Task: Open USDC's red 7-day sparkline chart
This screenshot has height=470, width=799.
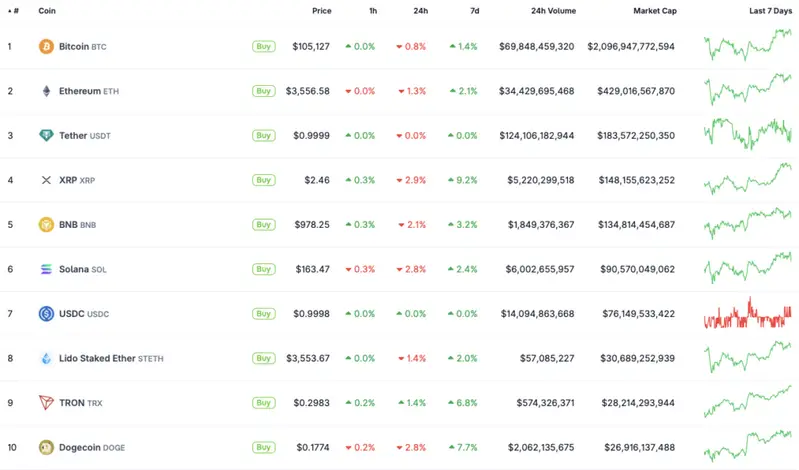Action: pyautogui.click(x=746, y=314)
